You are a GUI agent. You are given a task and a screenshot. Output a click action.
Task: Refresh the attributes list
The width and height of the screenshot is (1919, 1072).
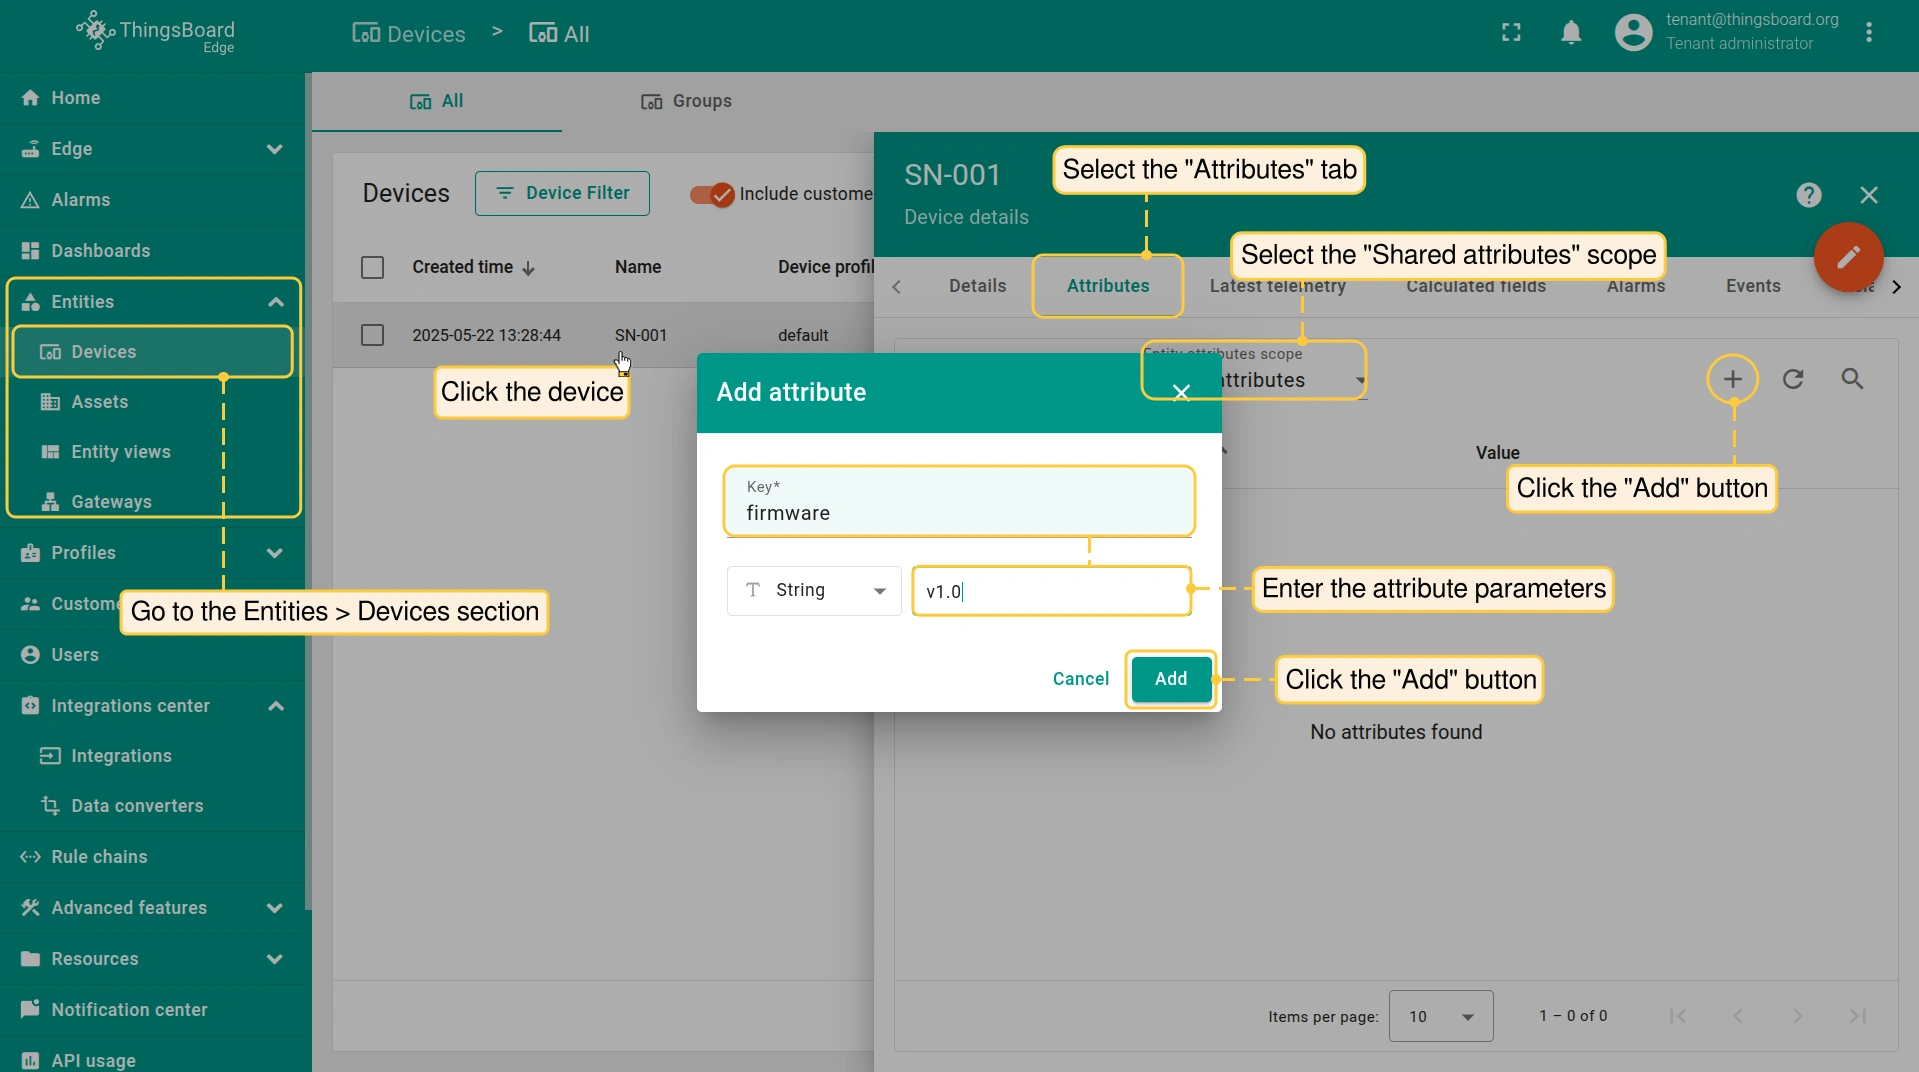[1793, 379]
